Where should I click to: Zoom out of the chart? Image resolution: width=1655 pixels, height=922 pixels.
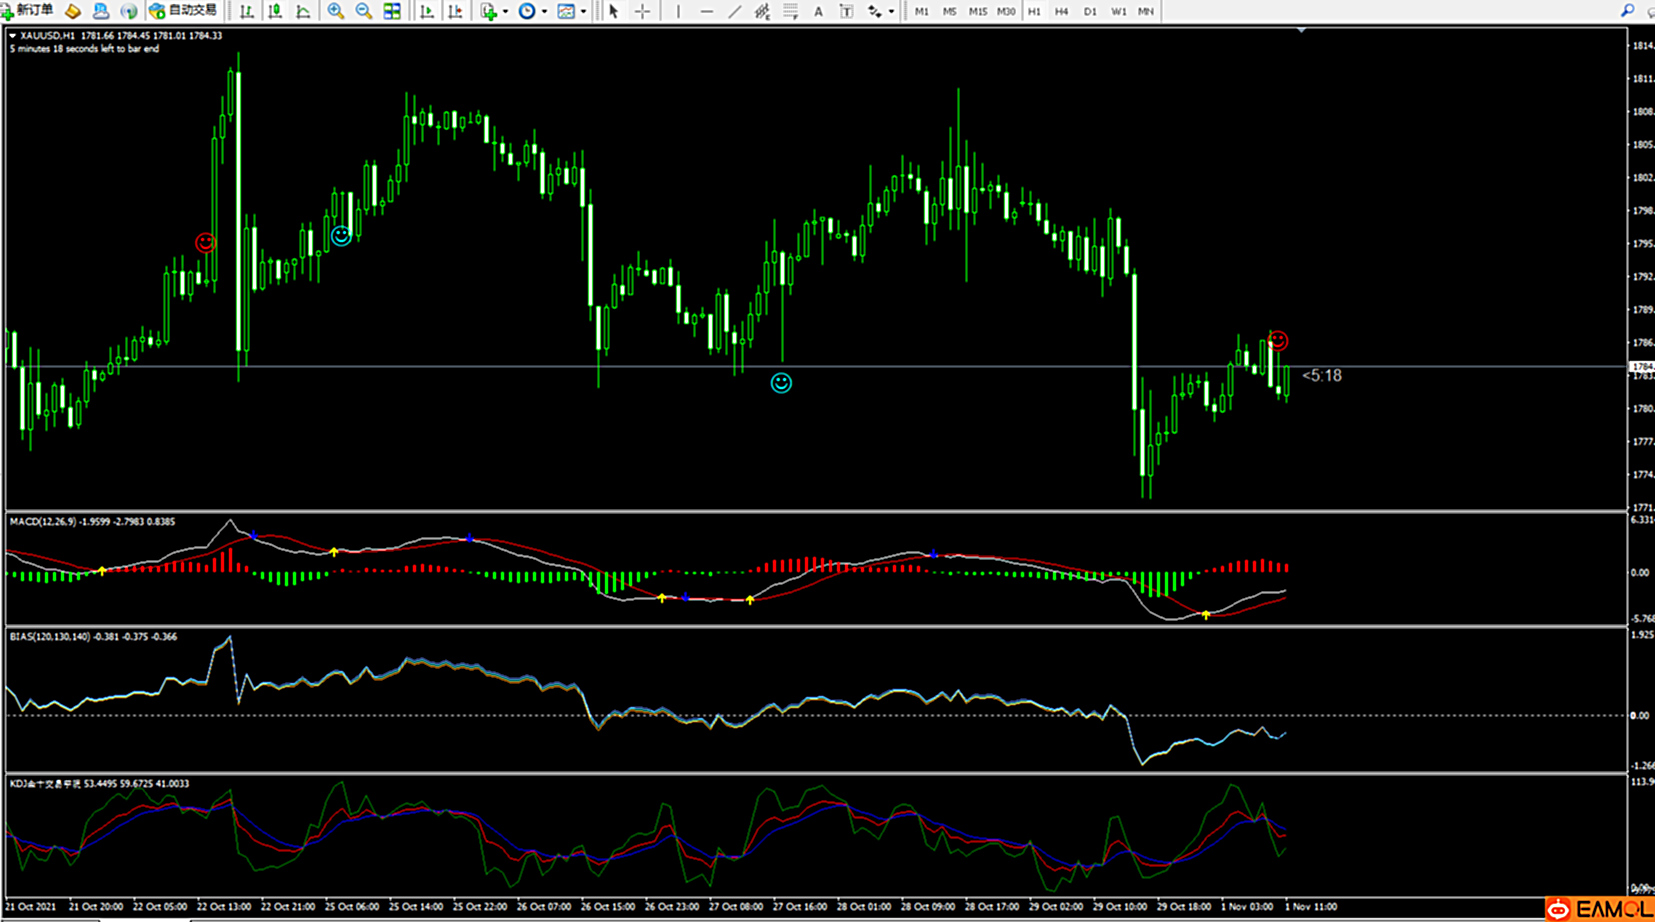[364, 11]
